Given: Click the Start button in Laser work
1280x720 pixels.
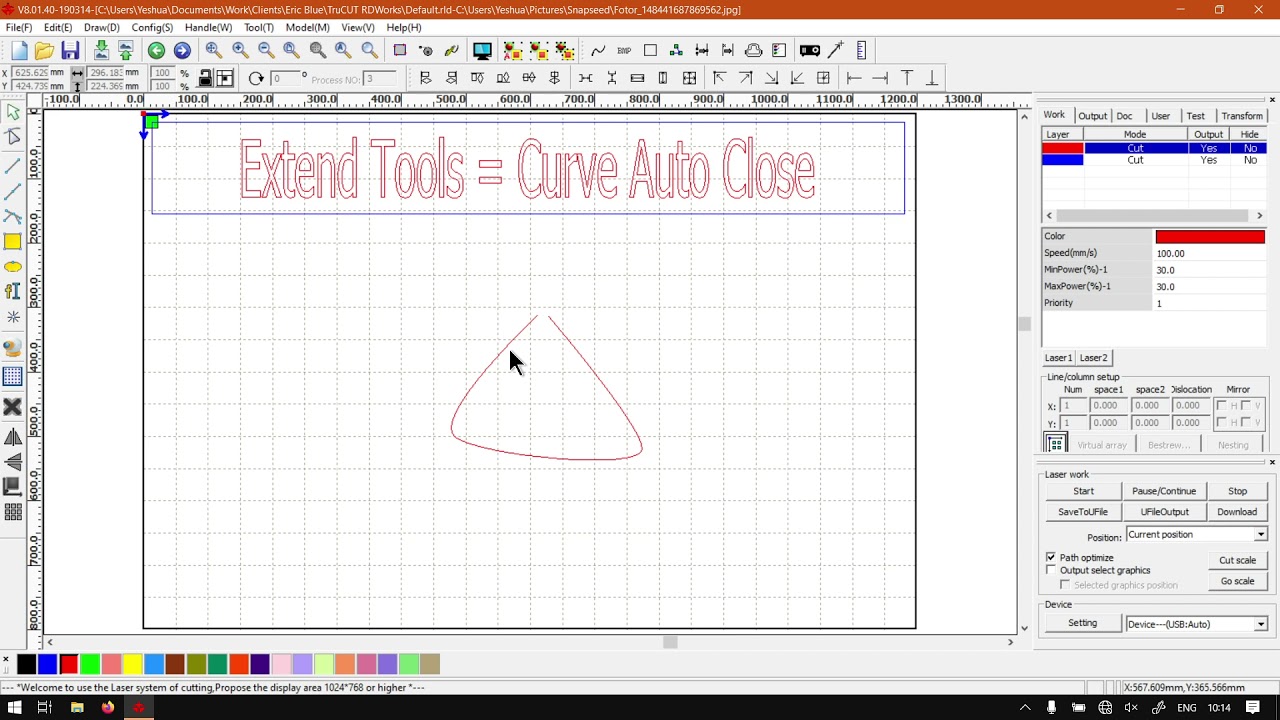Looking at the screenshot, I should [x=1083, y=491].
